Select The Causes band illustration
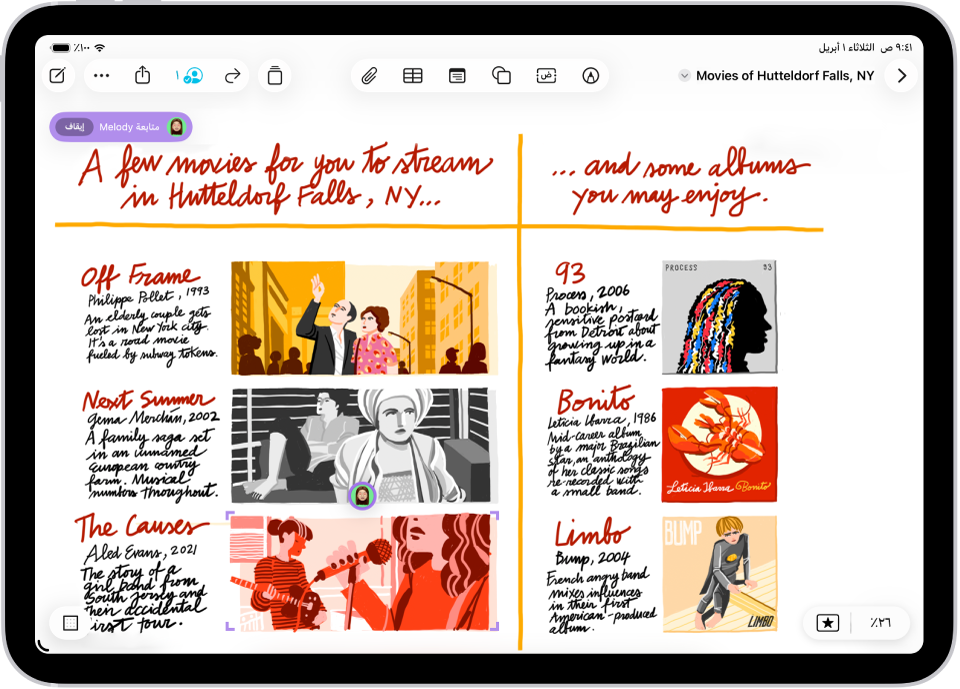960x689 pixels. [x=362, y=573]
